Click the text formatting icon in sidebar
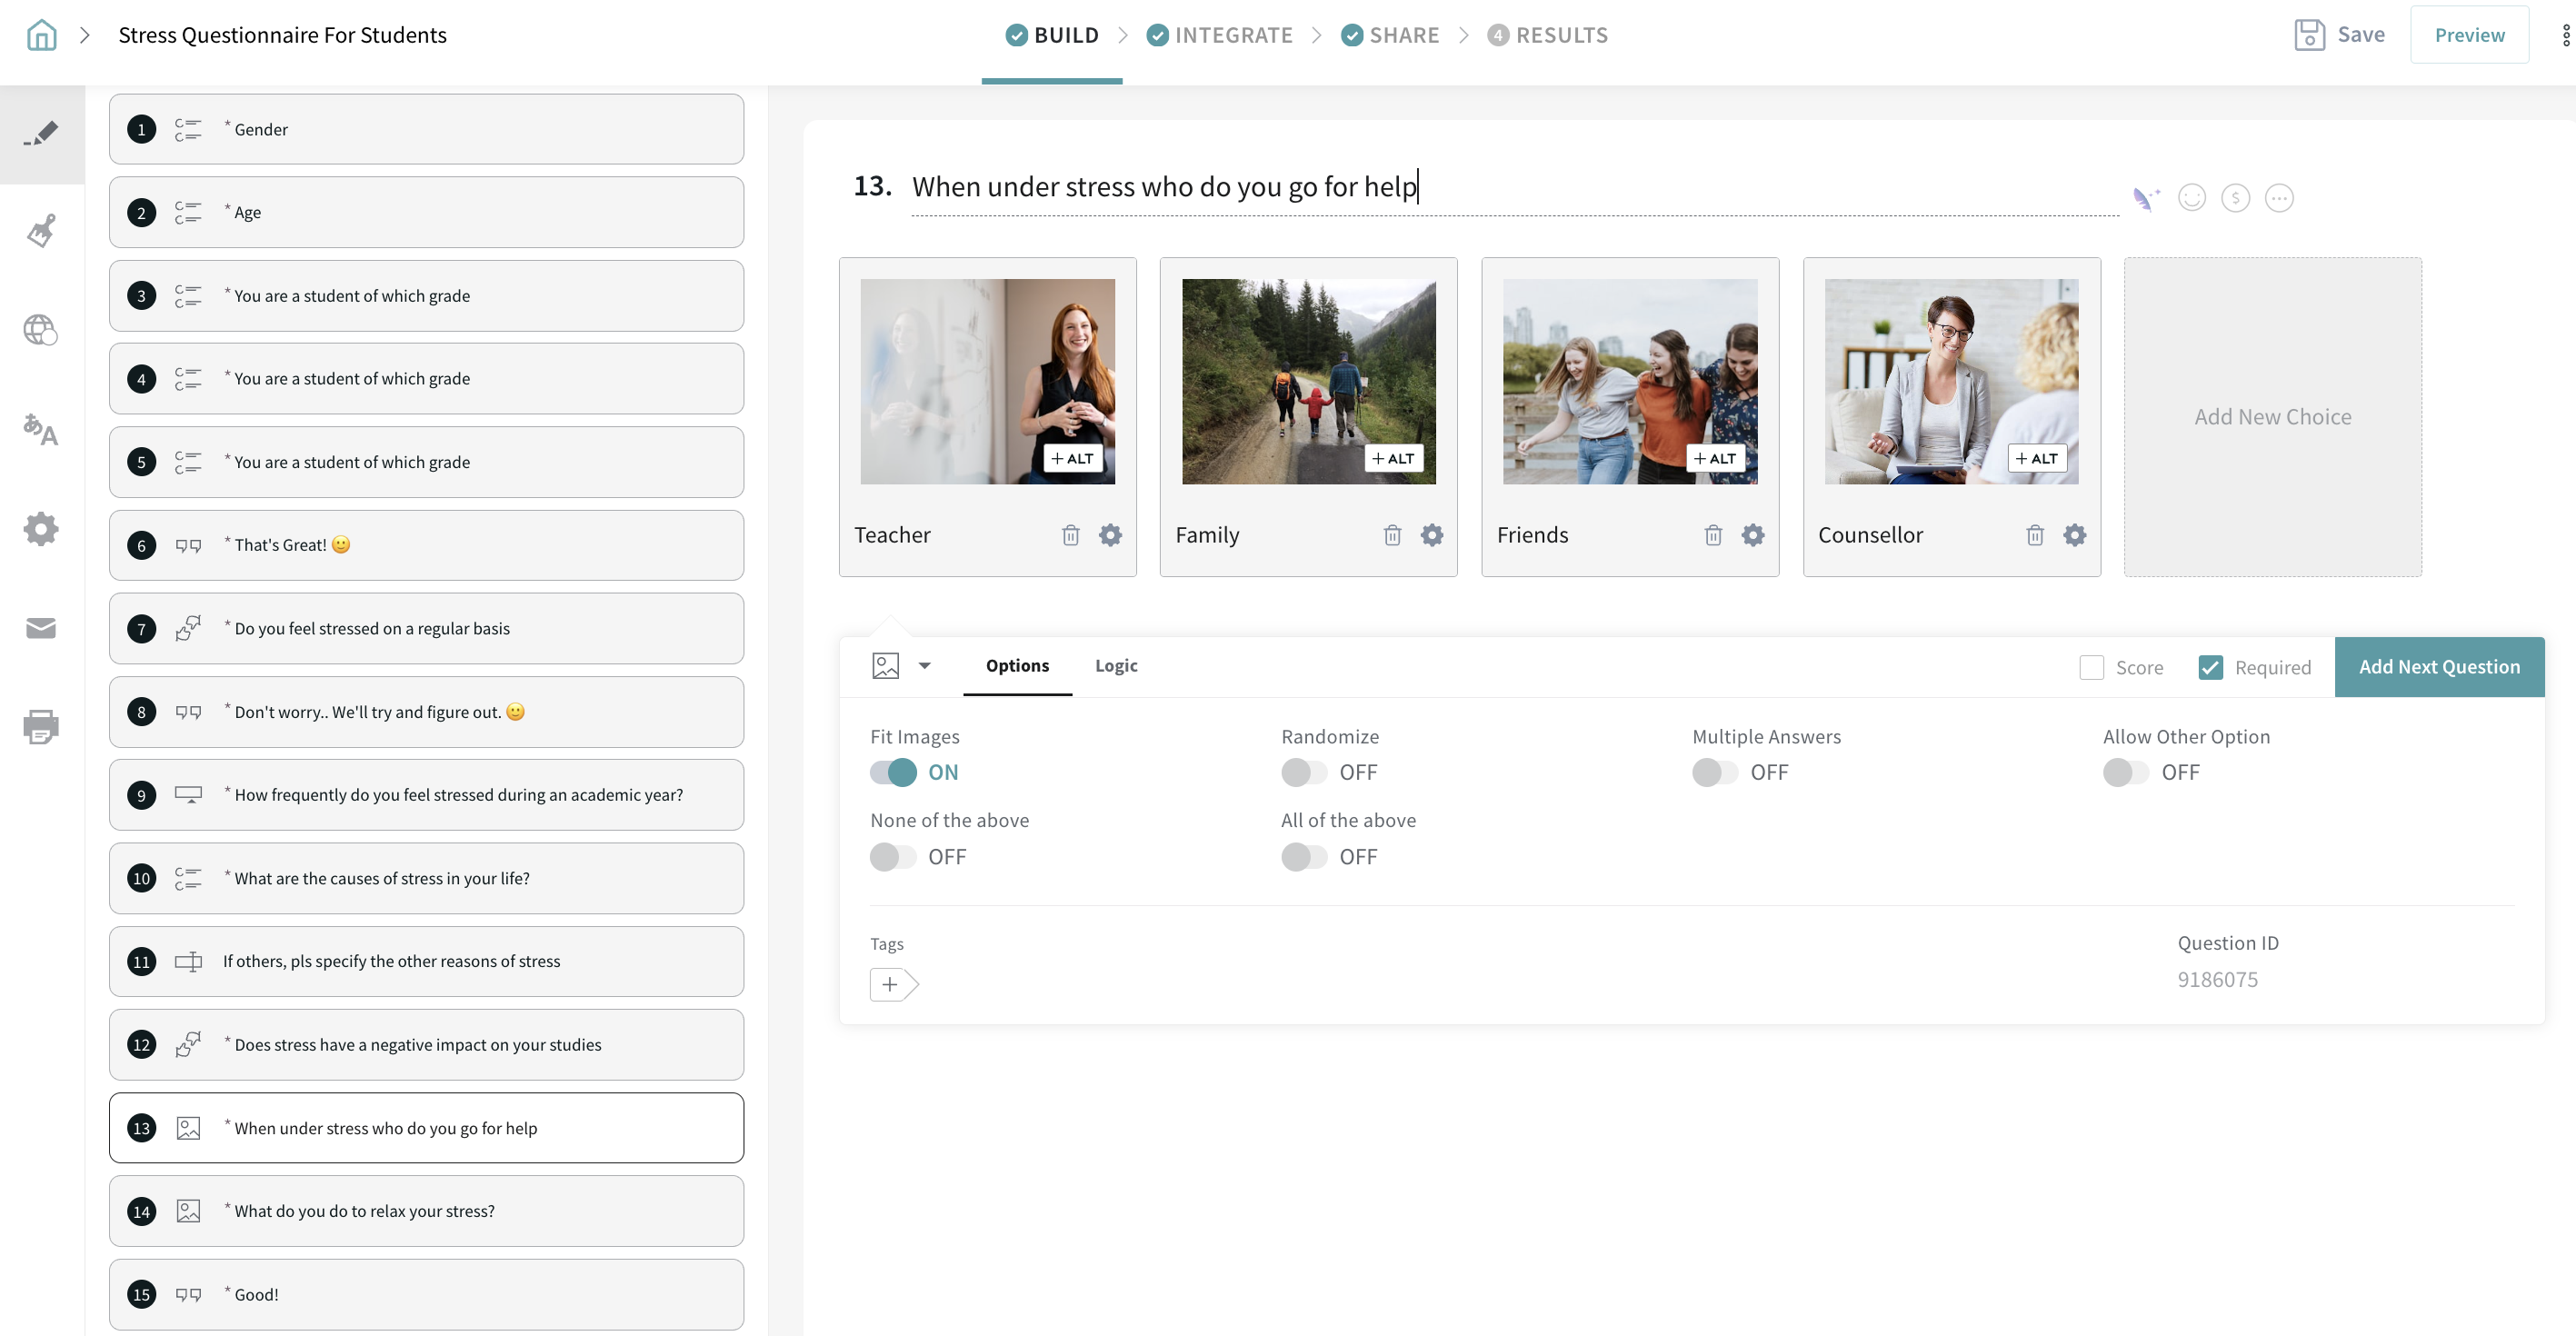Viewport: 2576px width, 1336px height. click(x=41, y=429)
